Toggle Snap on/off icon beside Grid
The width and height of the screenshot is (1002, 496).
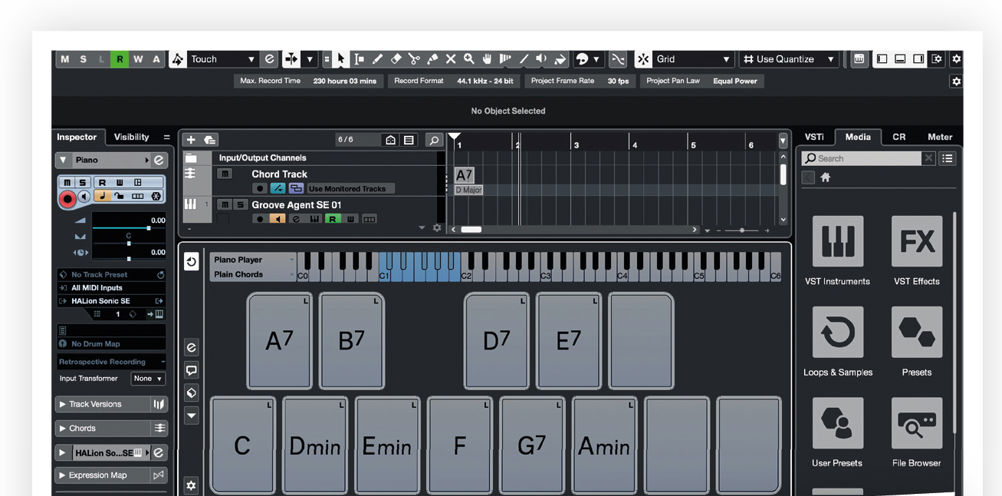pos(643,59)
